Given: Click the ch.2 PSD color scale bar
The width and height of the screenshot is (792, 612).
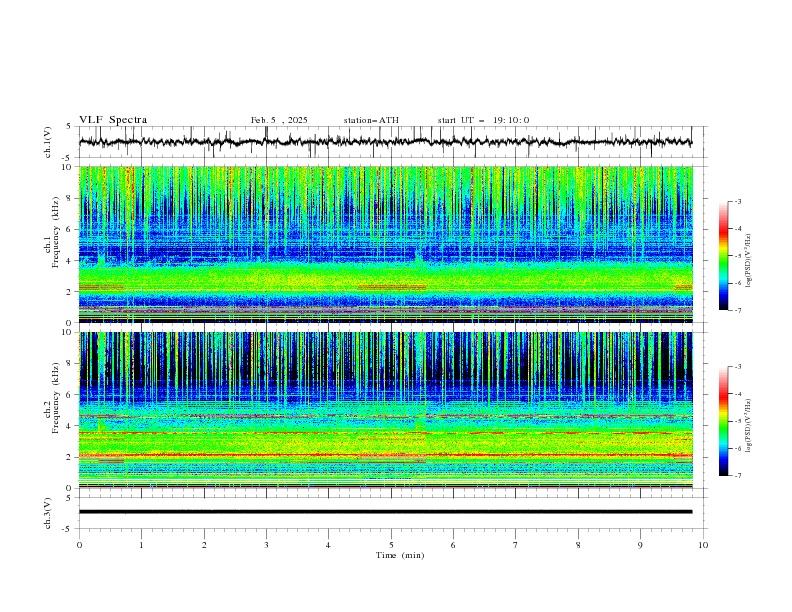Looking at the screenshot, I should point(723,421).
